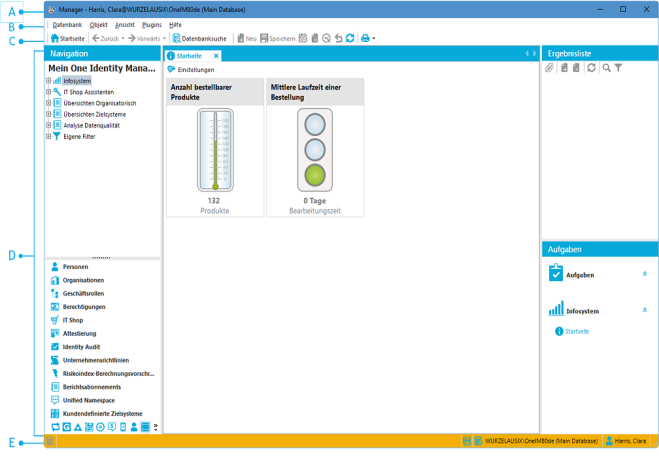Click the person icon in the category strip

[134, 427]
